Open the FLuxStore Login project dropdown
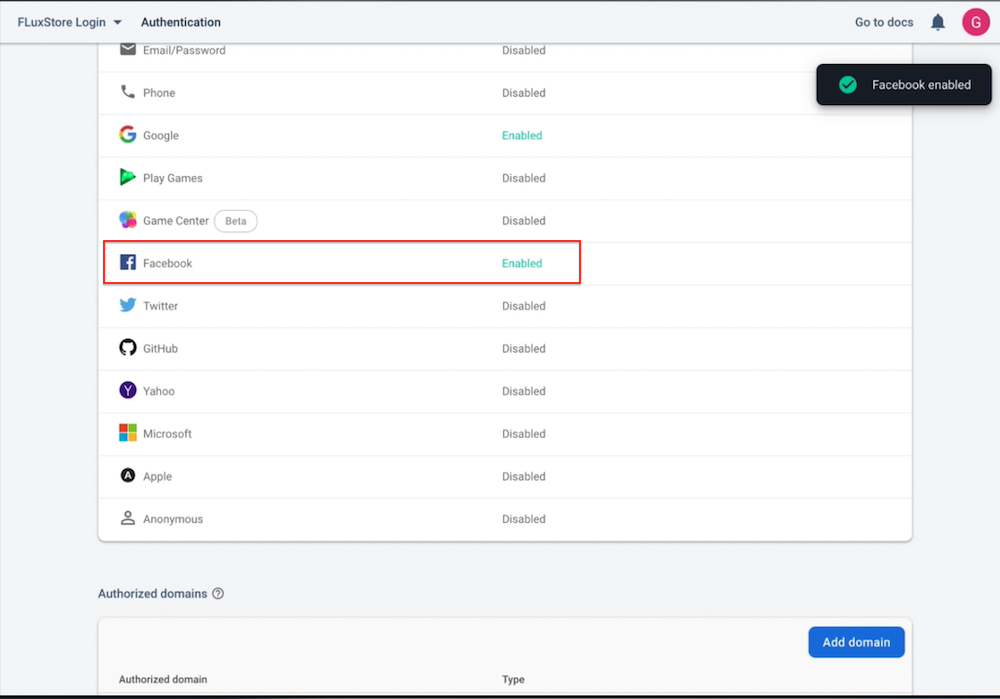This screenshot has width=1000, height=699. (x=69, y=22)
